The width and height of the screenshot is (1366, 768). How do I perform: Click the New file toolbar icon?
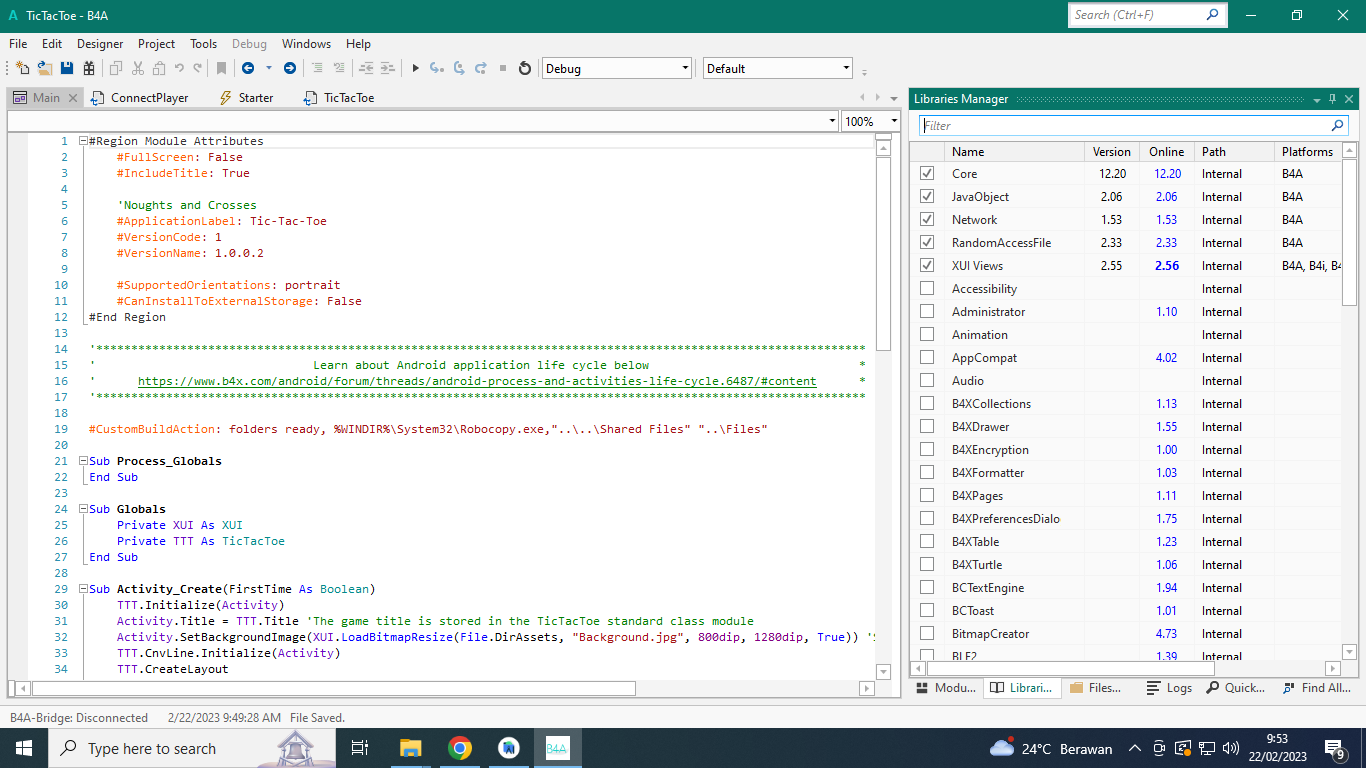[23, 68]
